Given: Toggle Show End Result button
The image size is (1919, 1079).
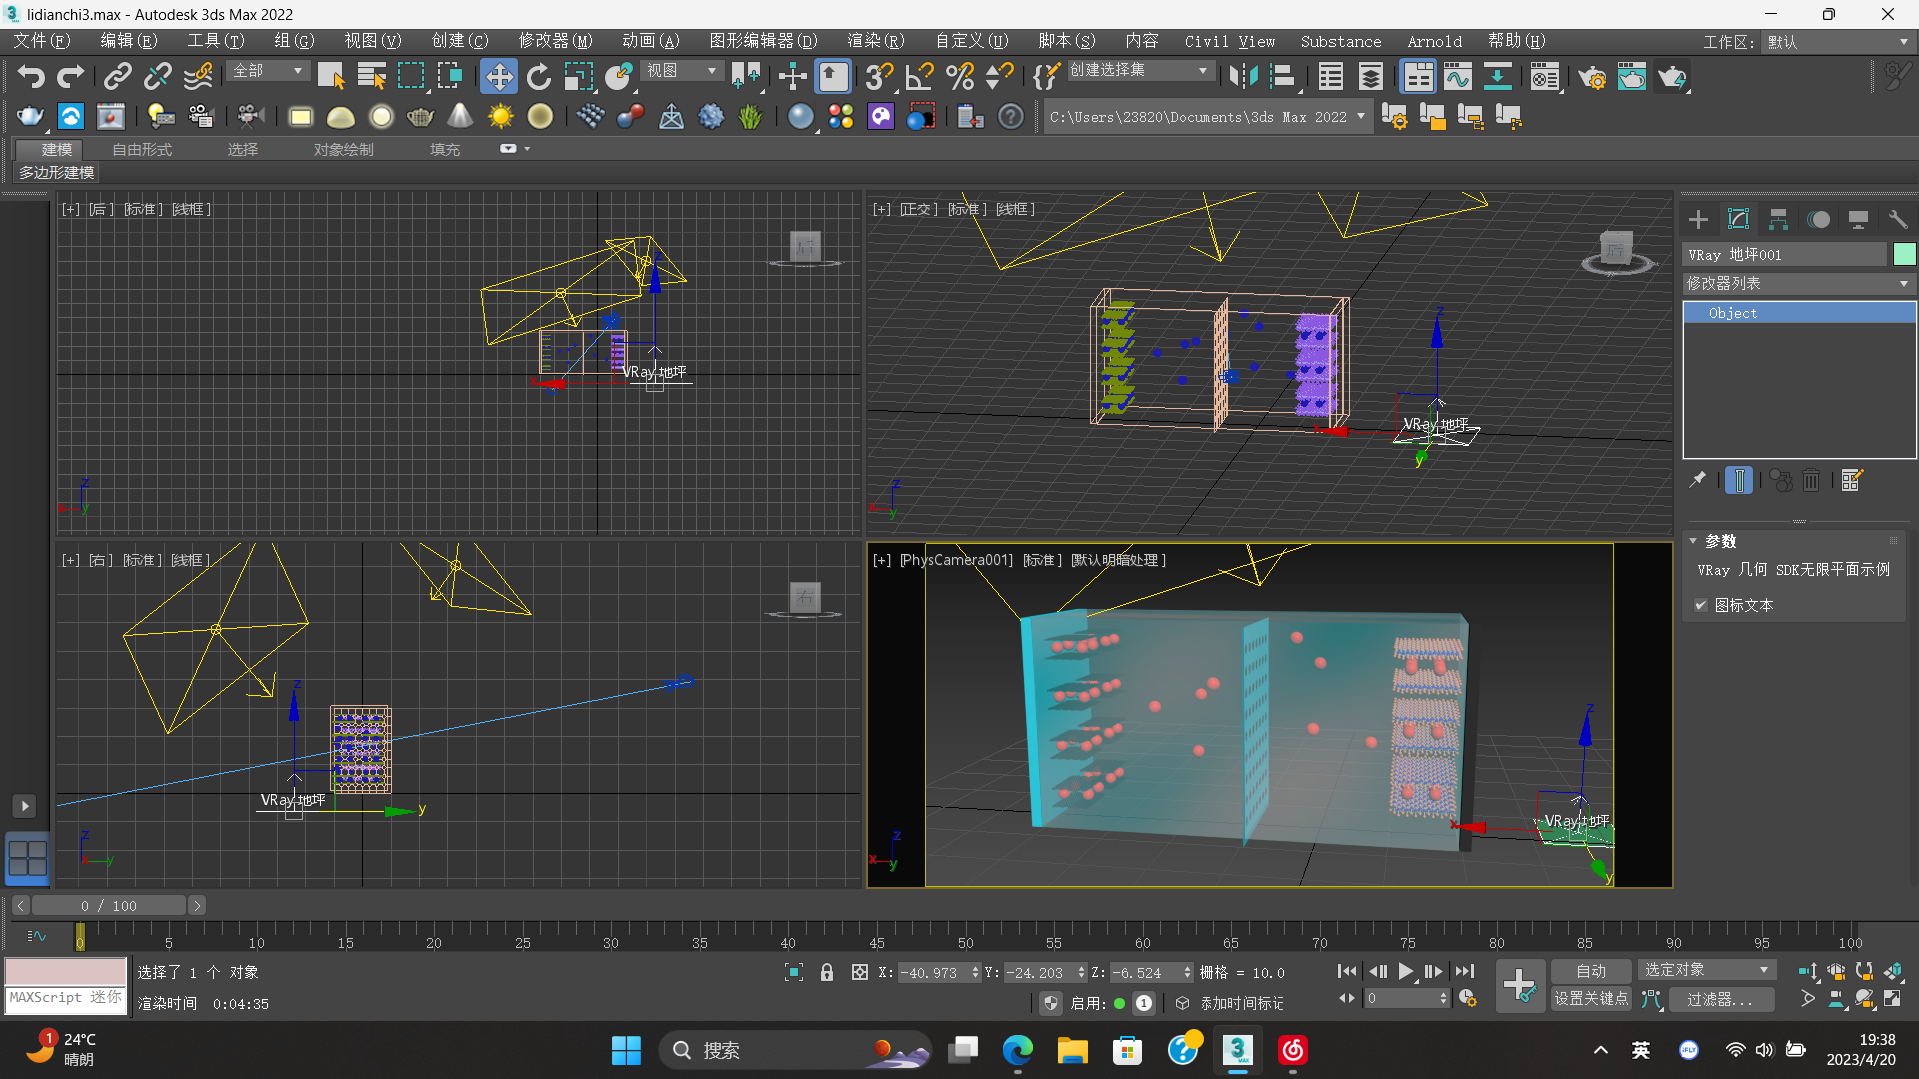Looking at the screenshot, I should 1739,481.
